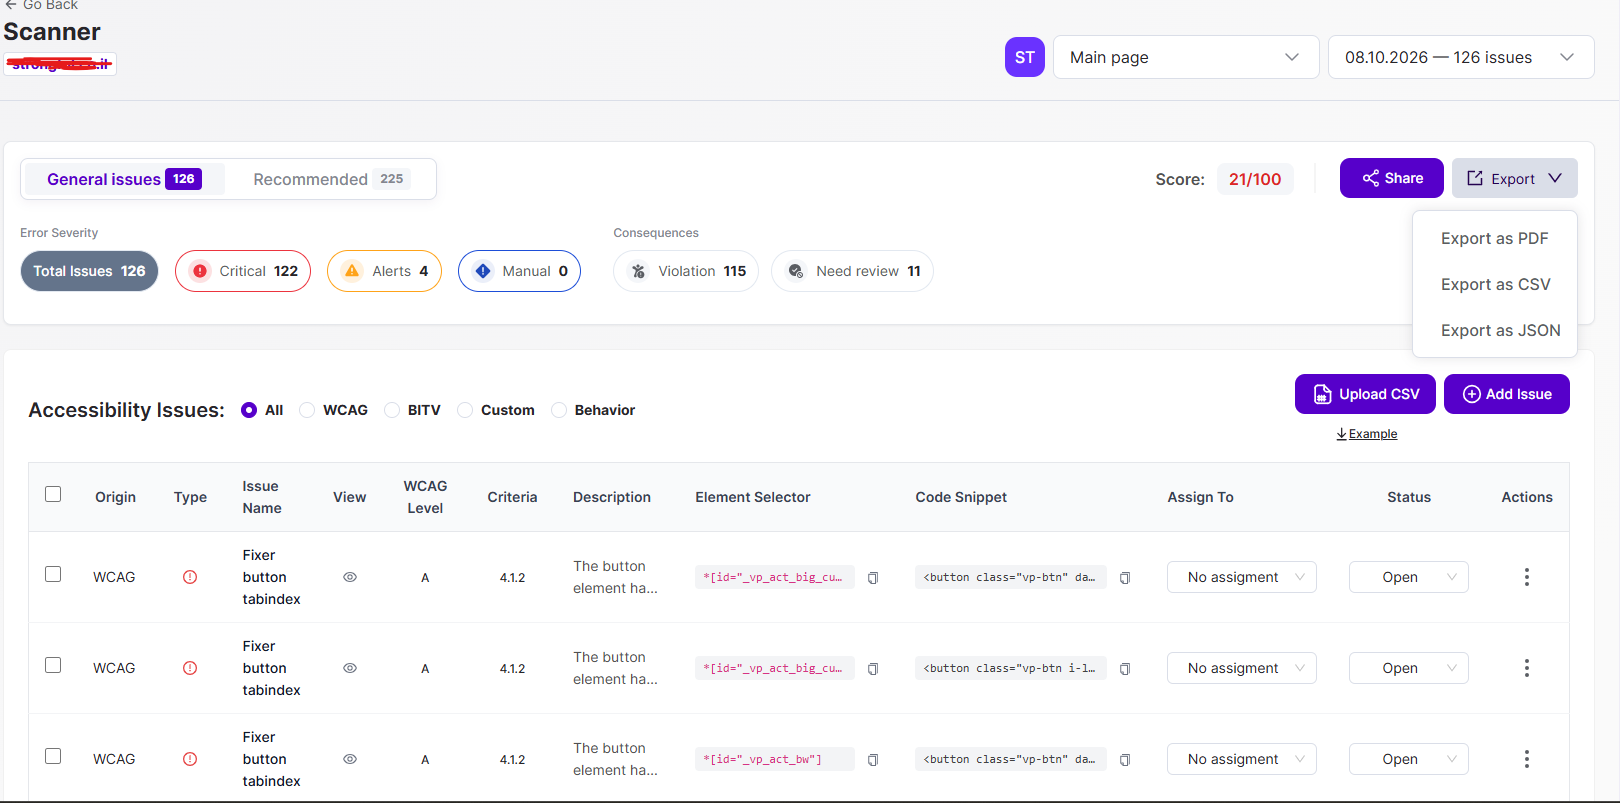Select the Behavior radio filter

coord(559,410)
